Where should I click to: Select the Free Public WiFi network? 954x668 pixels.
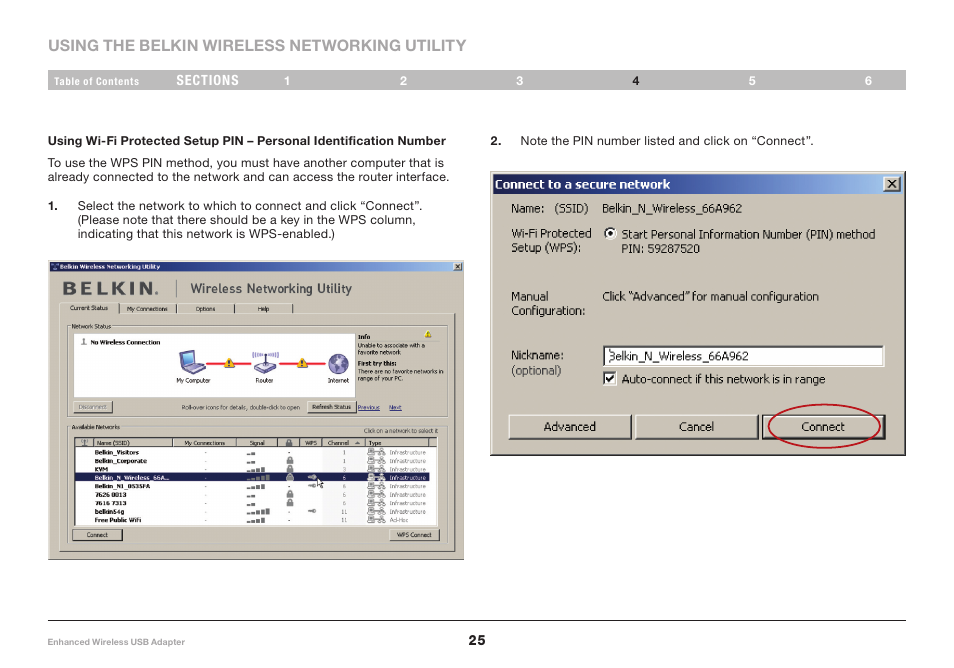click(x=252, y=520)
